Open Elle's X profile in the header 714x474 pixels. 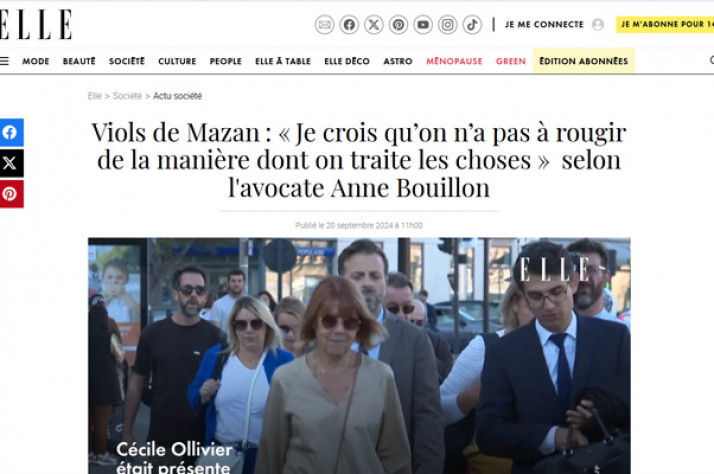tap(373, 25)
